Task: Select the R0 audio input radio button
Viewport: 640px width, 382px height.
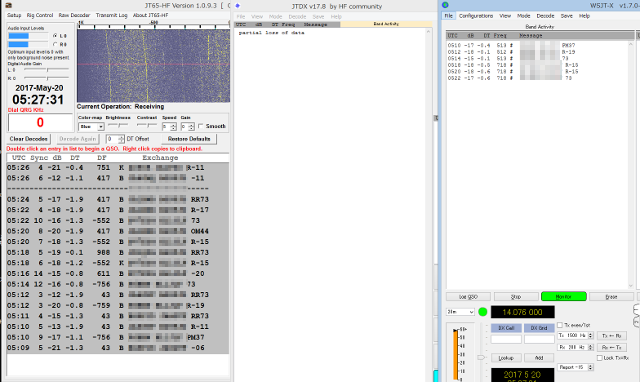Action: (55, 44)
